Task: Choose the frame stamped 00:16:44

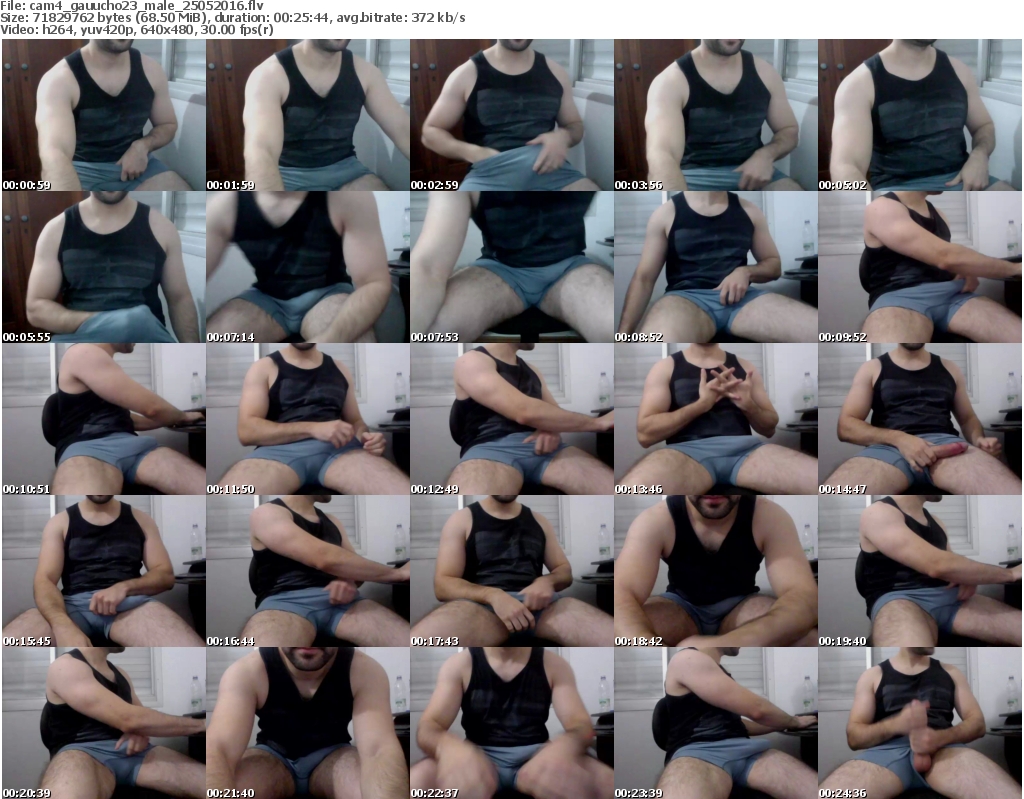Action: [308, 571]
